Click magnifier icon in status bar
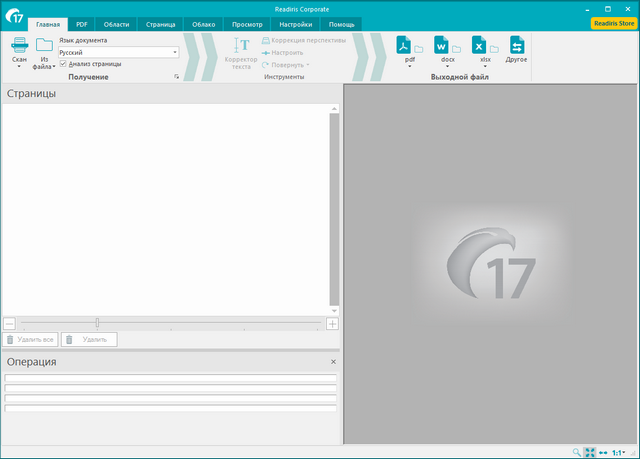Screen dimensions: 640x459 [x=577, y=452]
